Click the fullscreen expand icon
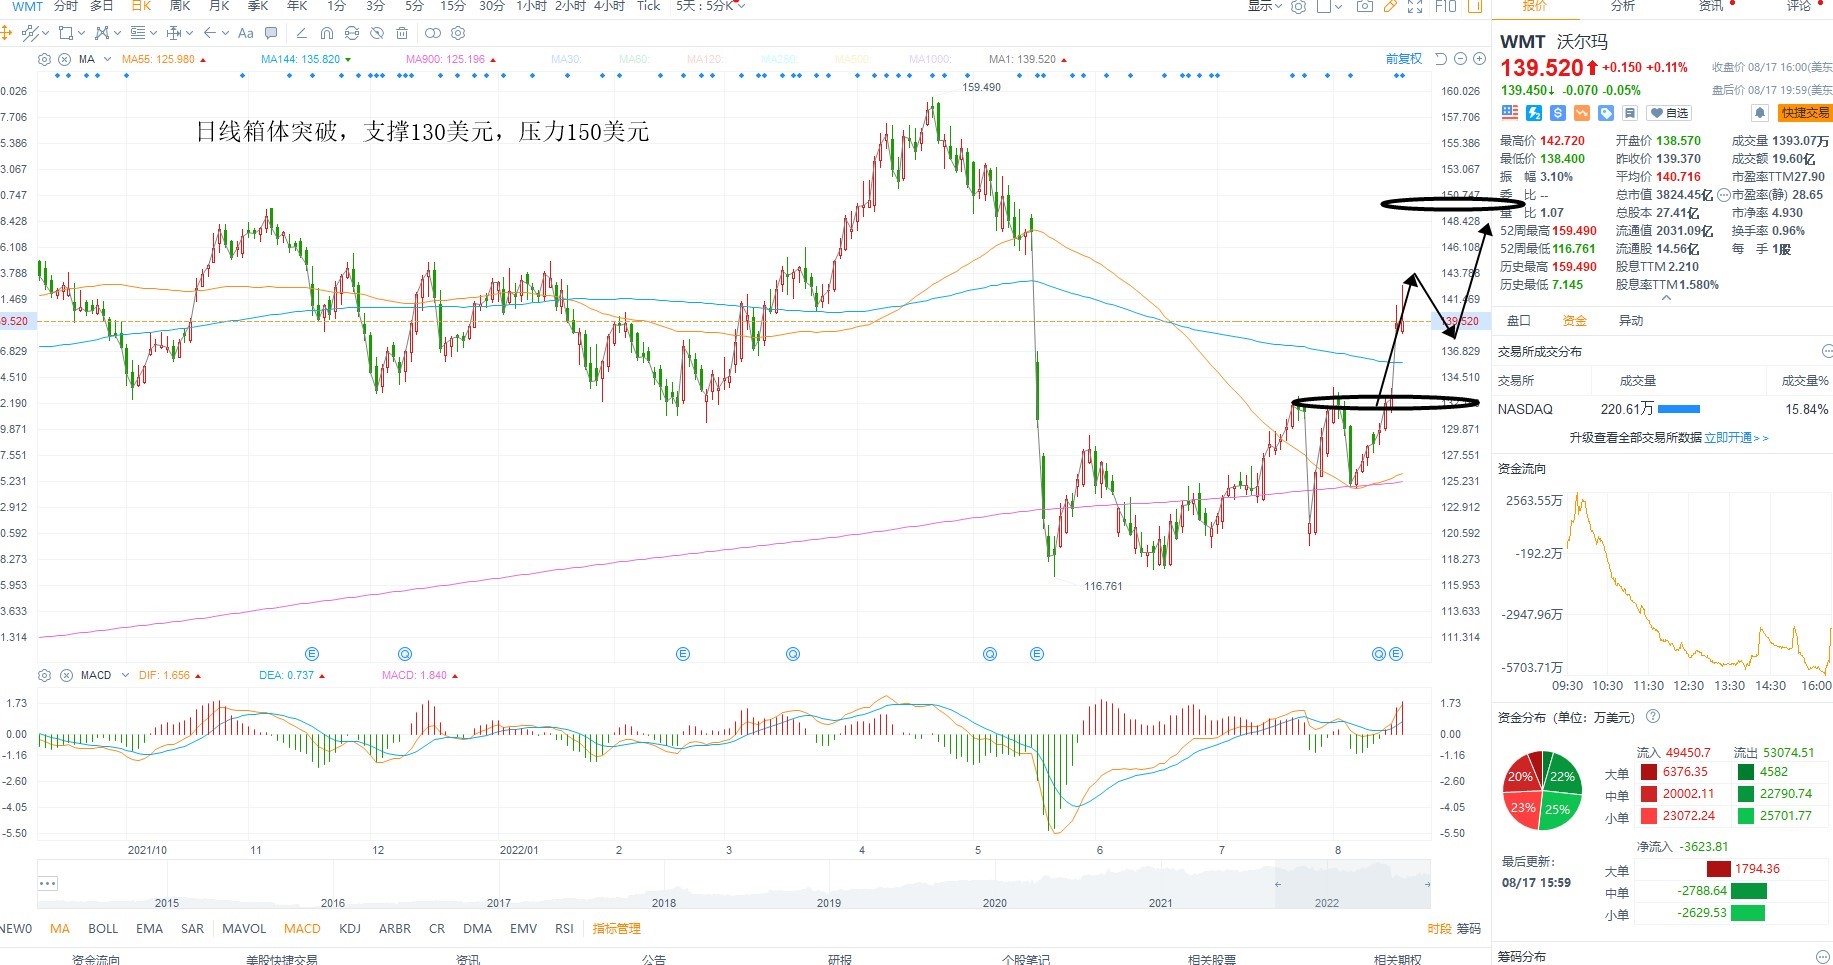The image size is (1833, 965). point(1415,6)
